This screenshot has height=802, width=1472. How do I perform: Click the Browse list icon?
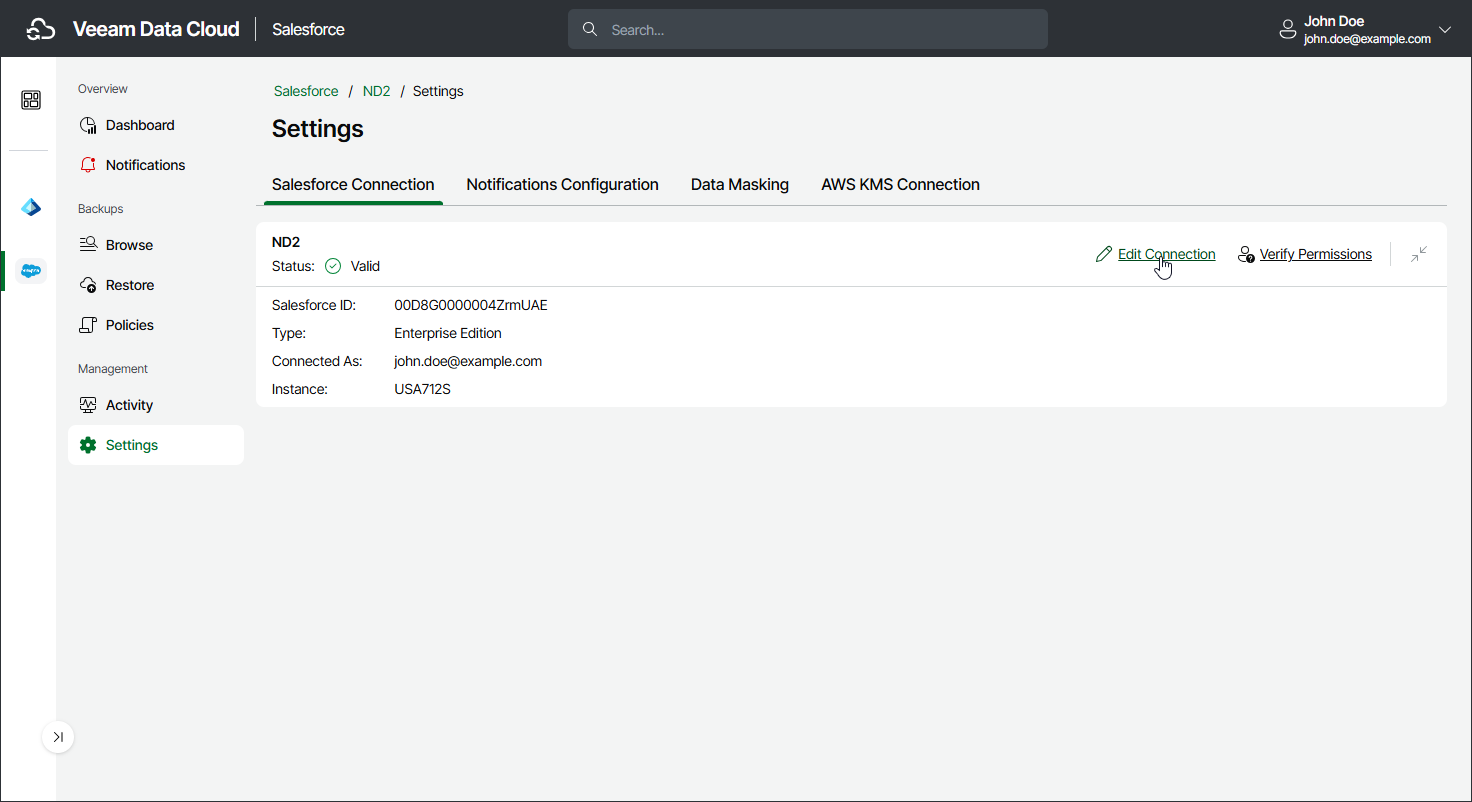tap(88, 245)
